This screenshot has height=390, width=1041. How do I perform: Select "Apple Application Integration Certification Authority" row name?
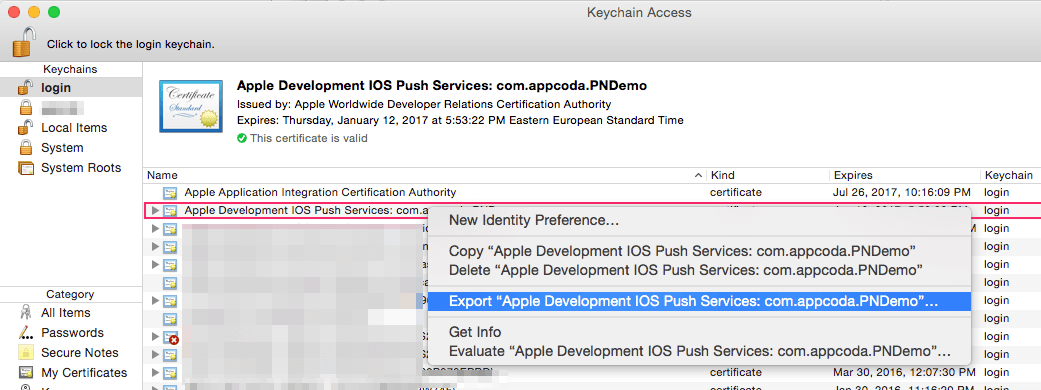coord(320,193)
